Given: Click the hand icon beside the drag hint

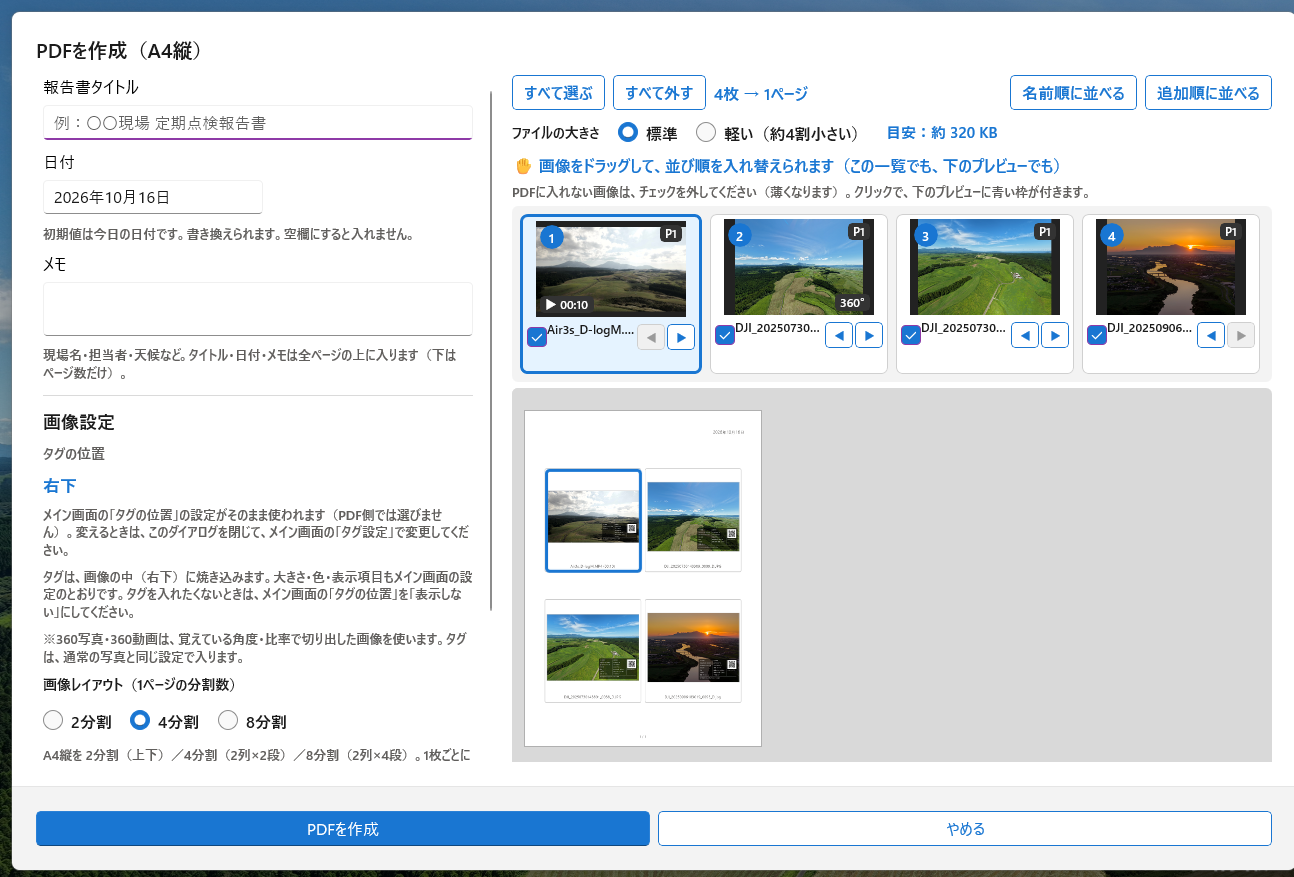Looking at the screenshot, I should pos(522,166).
